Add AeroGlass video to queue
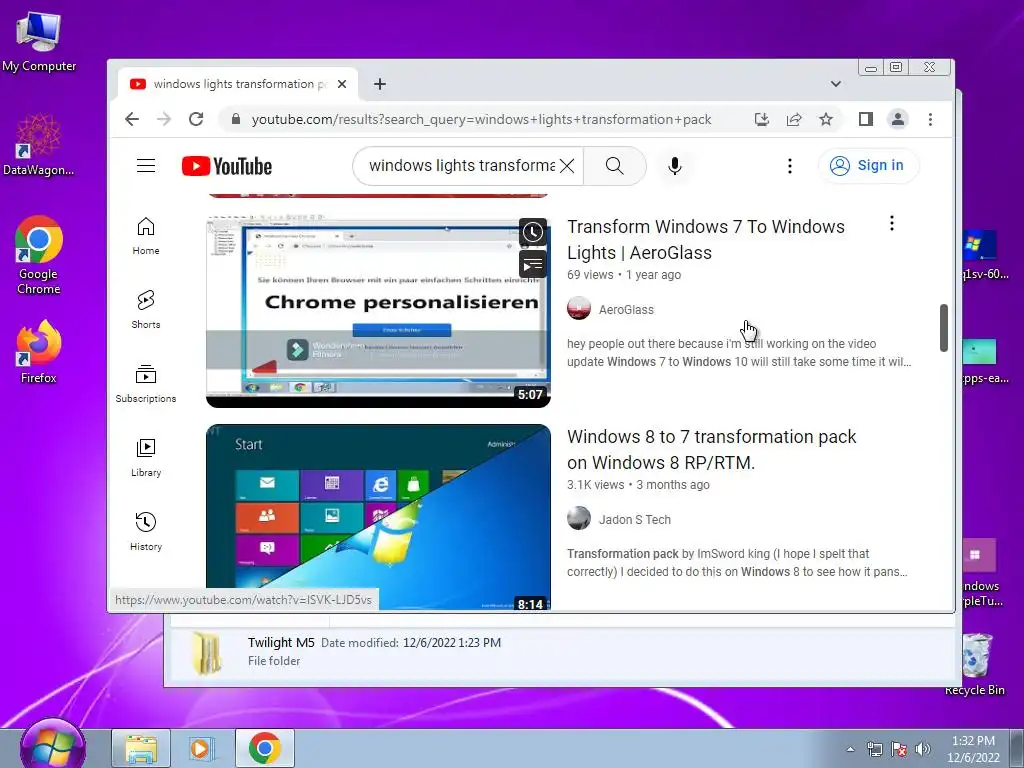The width and height of the screenshot is (1024, 768). [x=533, y=264]
